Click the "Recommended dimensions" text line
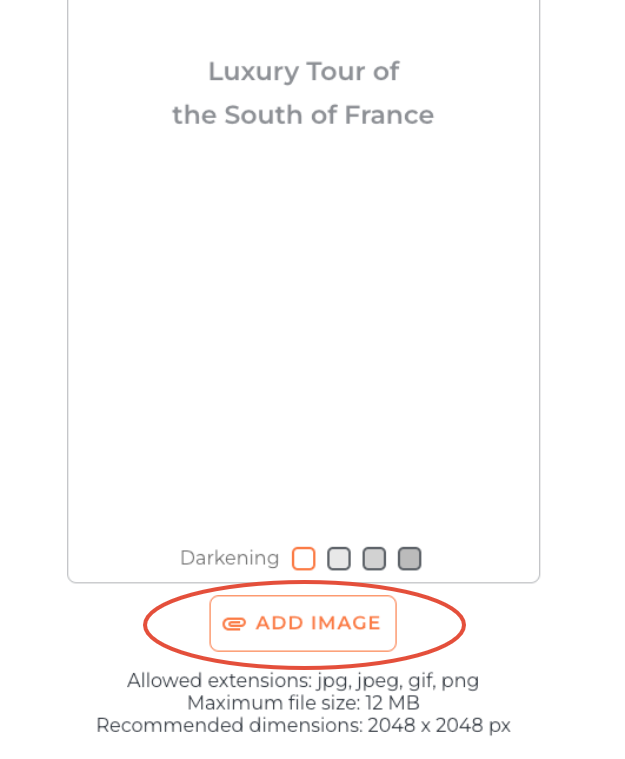Screen dimensions: 625x759 point(303,725)
